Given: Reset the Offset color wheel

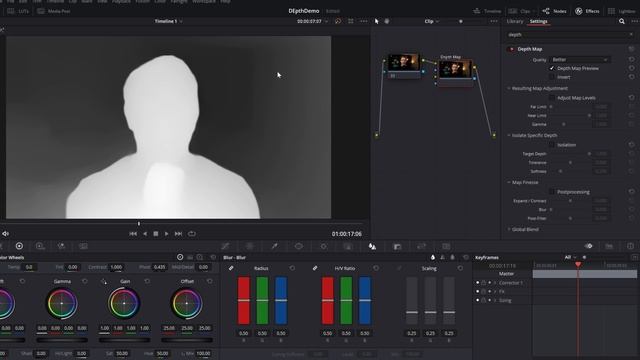Looking at the screenshot, I should [209, 281].
